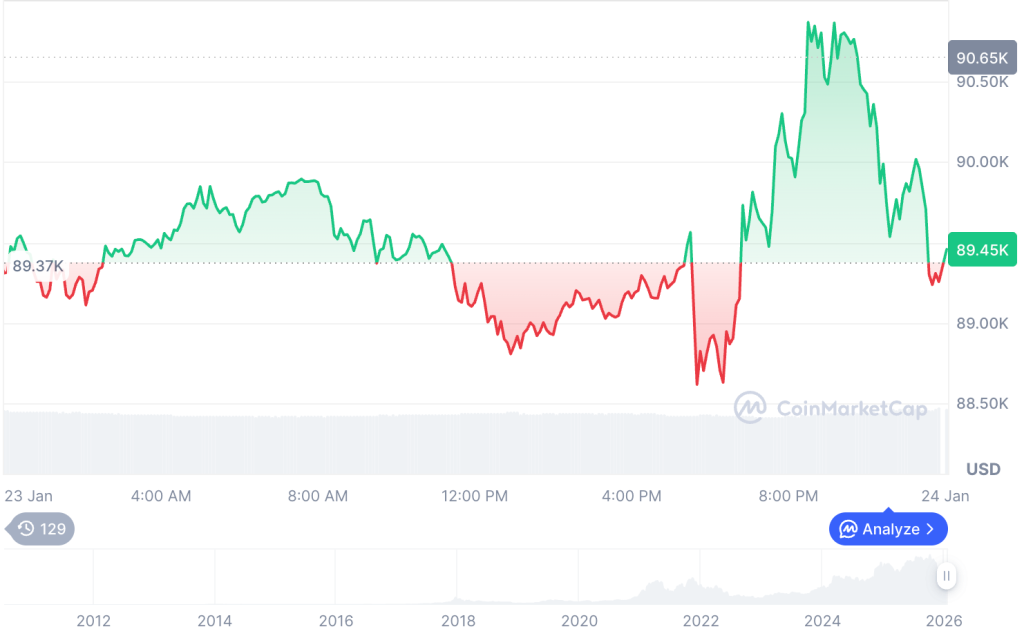
Task: Select 2012 on the bottom timeline
Action: 93,620
